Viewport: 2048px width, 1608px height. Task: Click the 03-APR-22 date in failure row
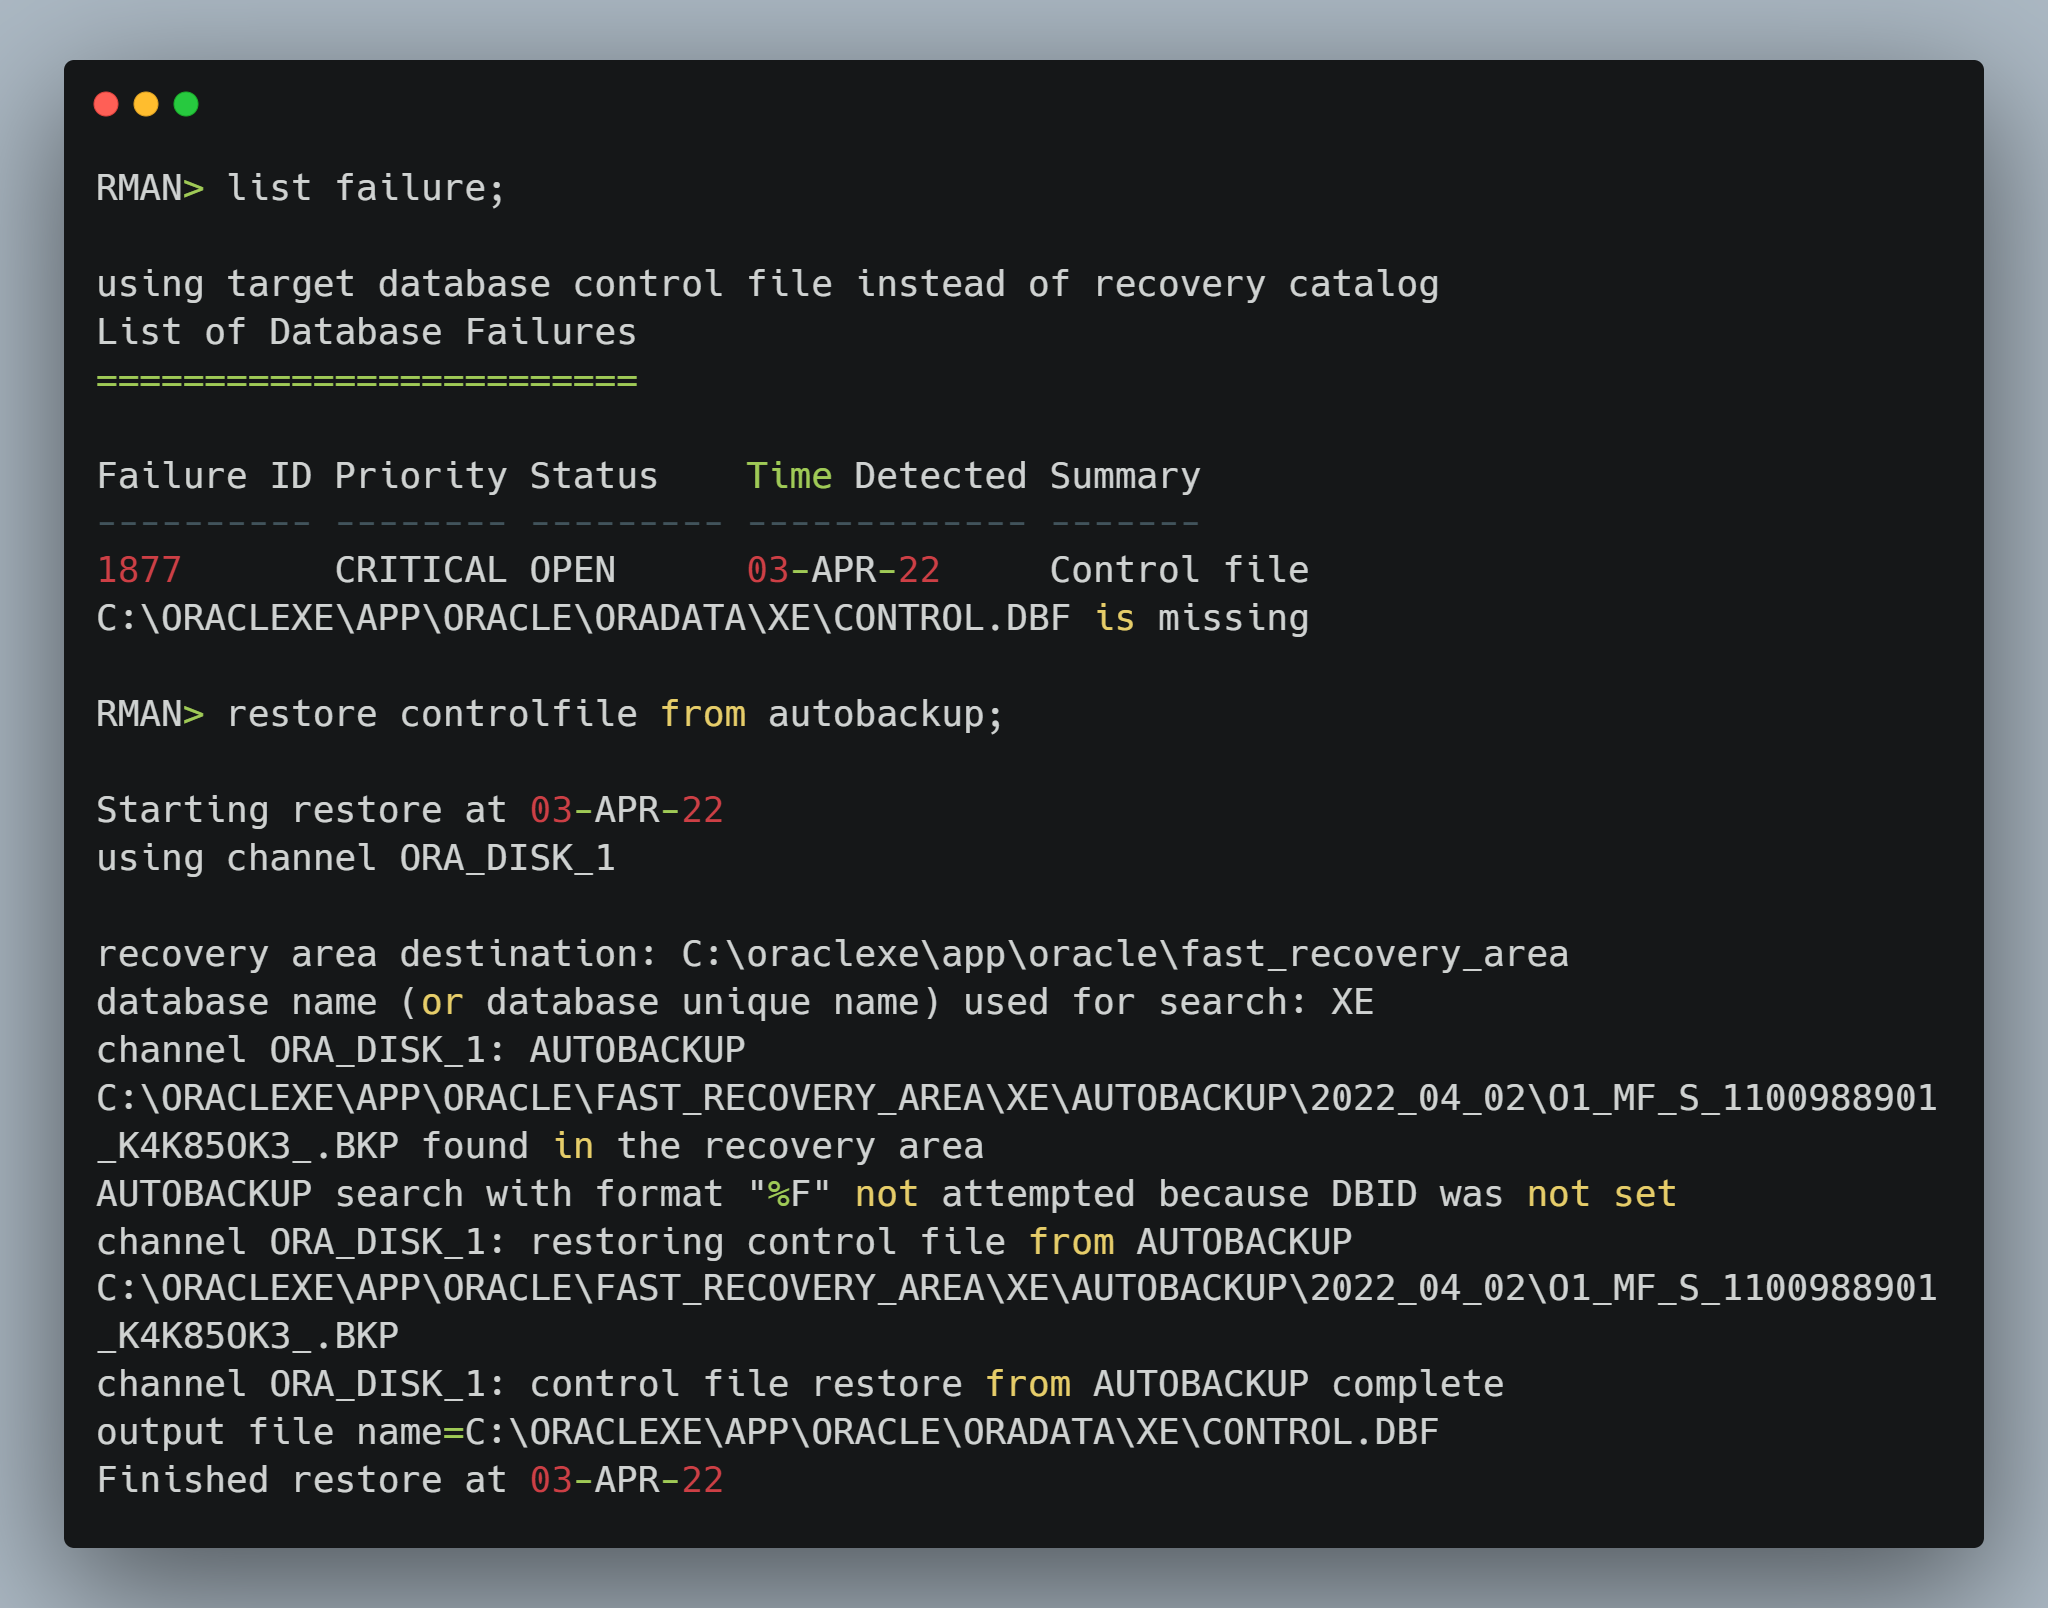[843, 570]
